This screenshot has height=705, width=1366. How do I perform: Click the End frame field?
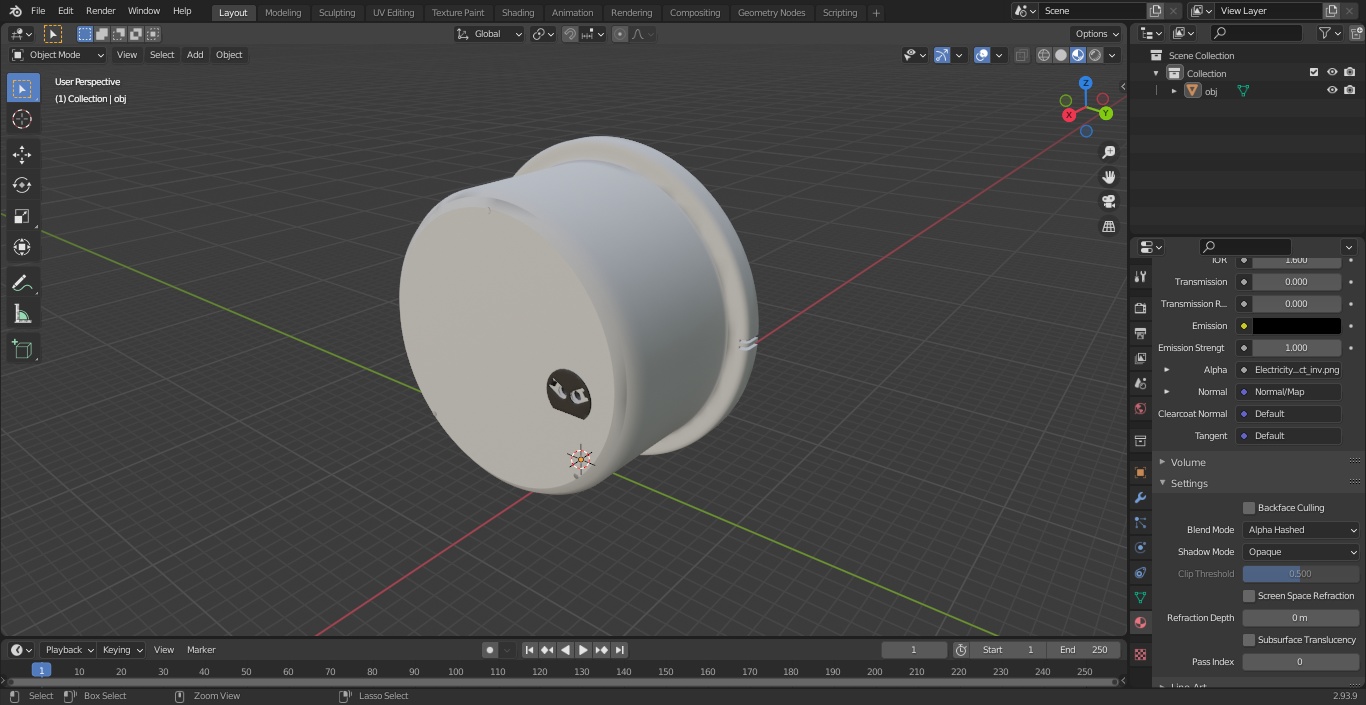tap(1084, 650)
